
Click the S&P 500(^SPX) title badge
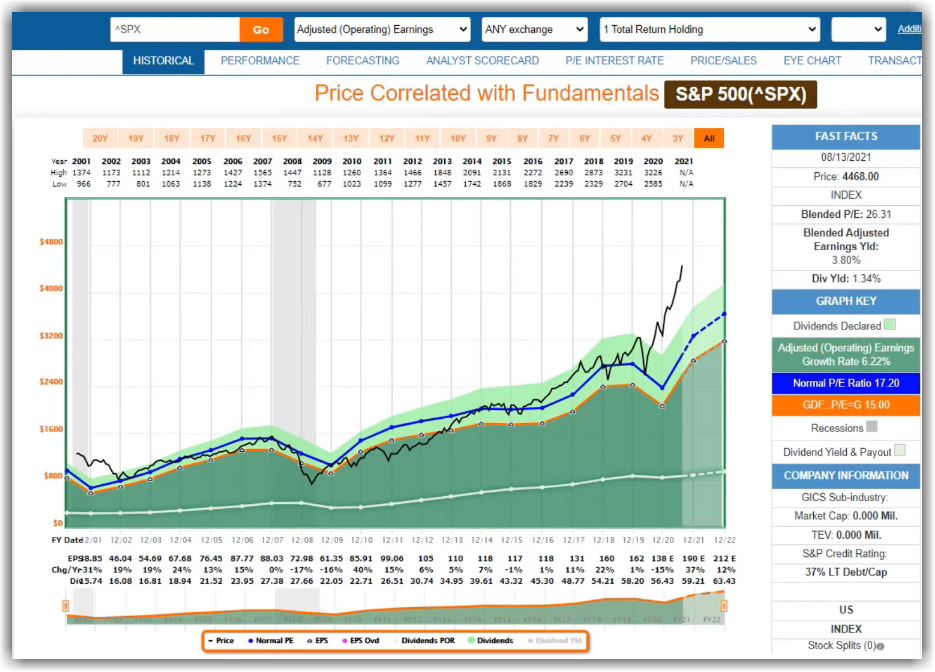click(741, 94)
